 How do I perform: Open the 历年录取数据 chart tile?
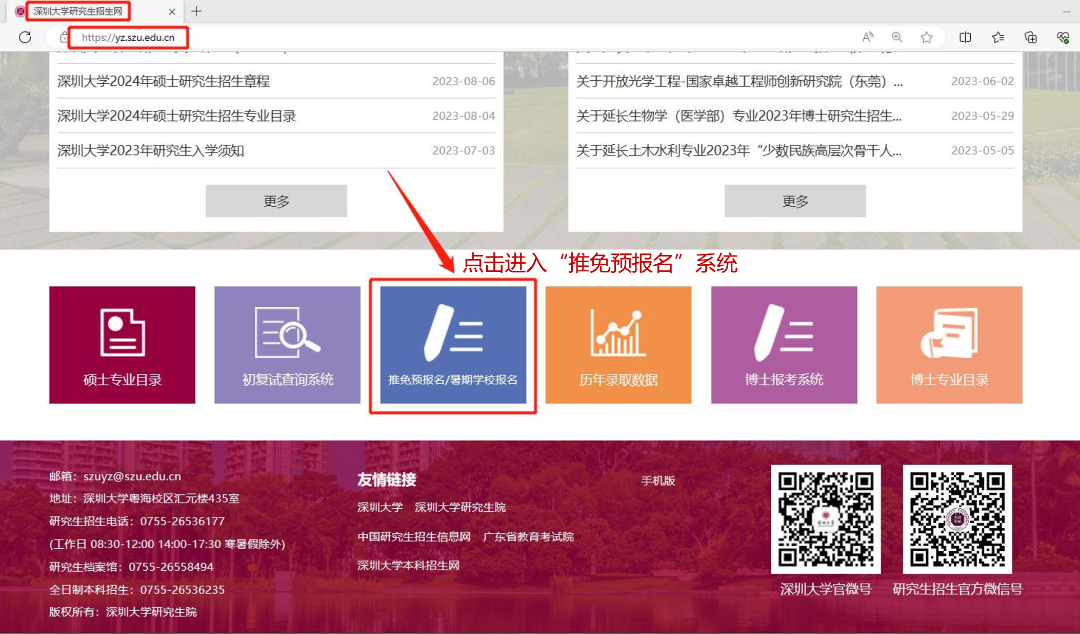point(618,345)
